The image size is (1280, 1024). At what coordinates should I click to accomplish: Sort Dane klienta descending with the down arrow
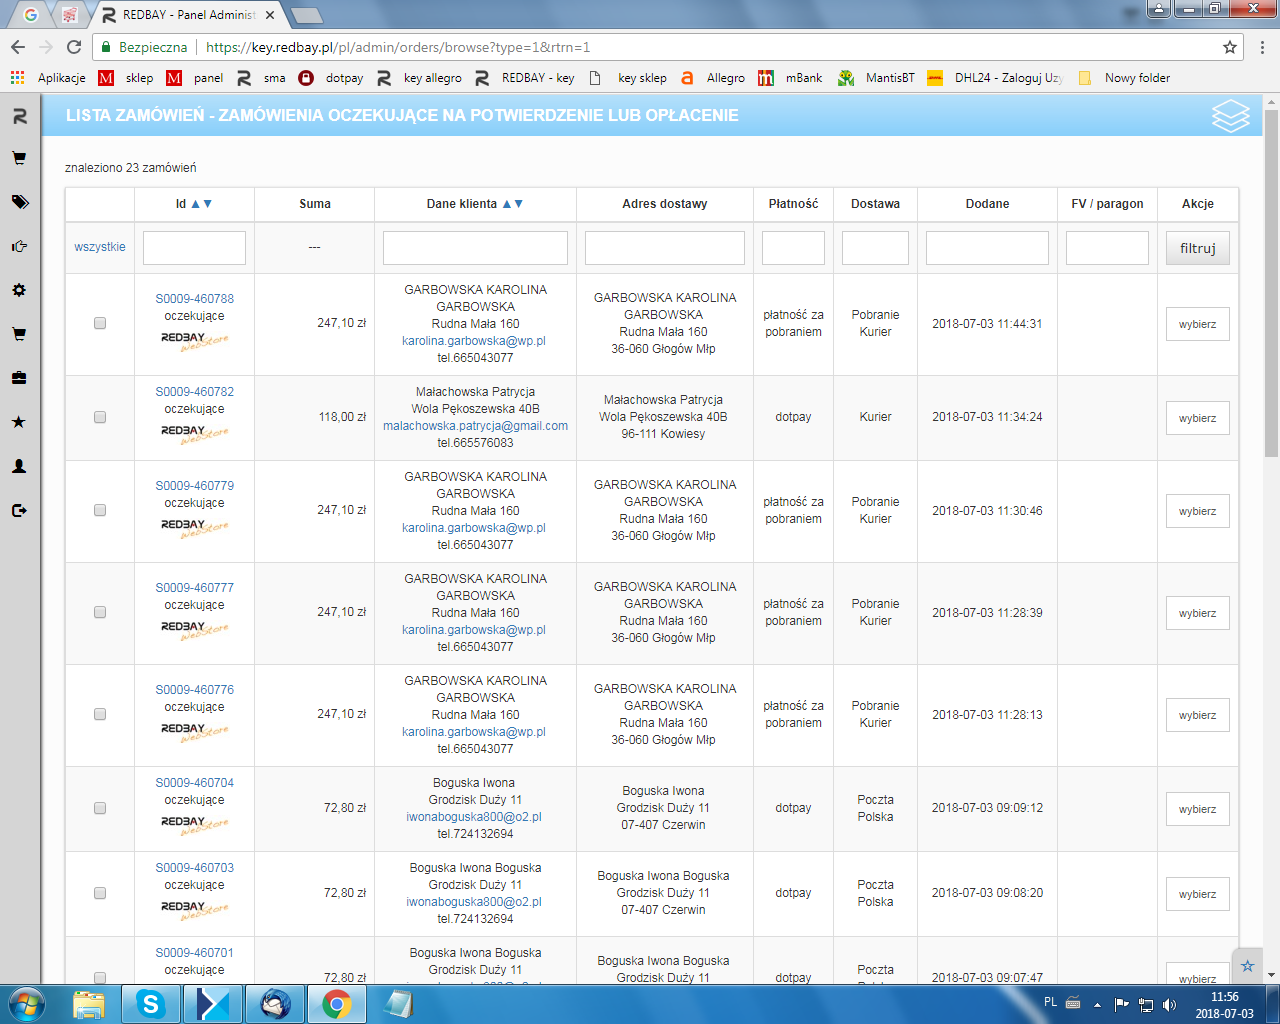point(519,204)
